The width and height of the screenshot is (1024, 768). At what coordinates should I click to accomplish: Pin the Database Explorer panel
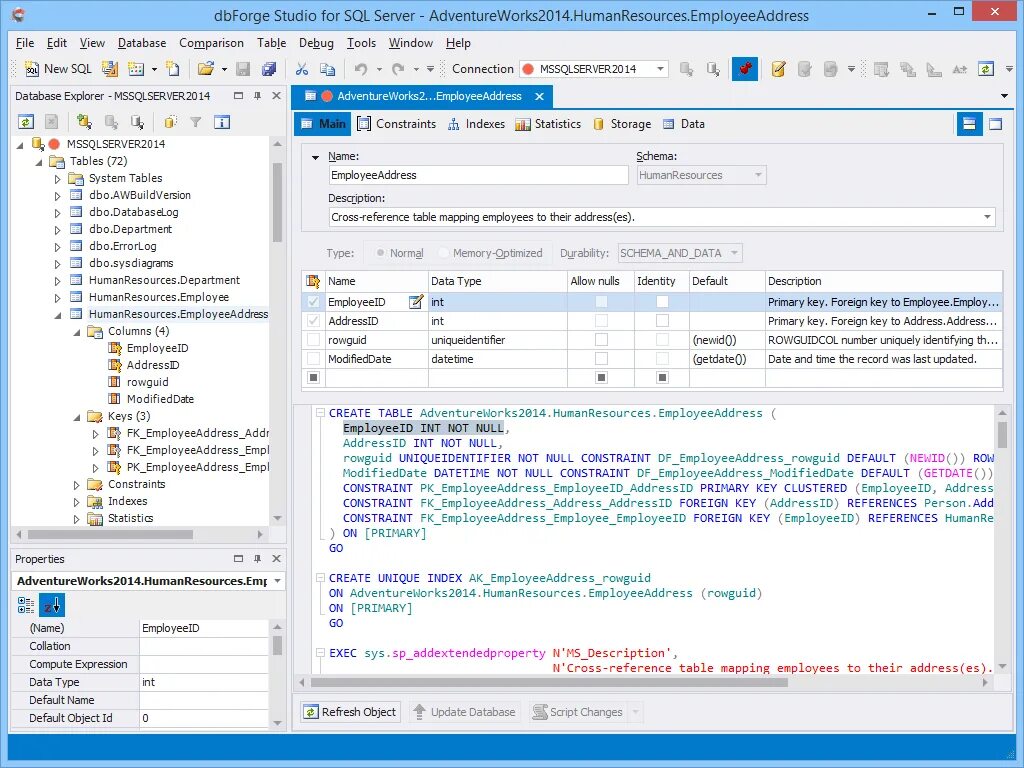(x=257, y=96)
